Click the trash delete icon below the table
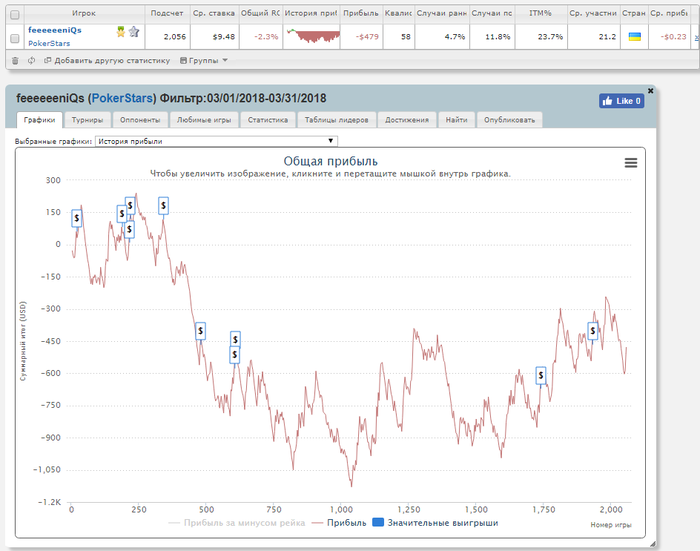Viewport: 700px width, 551px height. click(15, 61)
